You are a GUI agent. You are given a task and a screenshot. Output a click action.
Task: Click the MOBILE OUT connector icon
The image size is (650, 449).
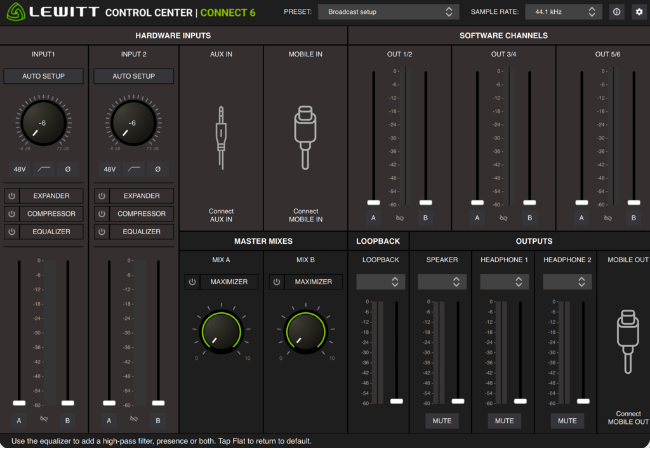coord(628,342)
